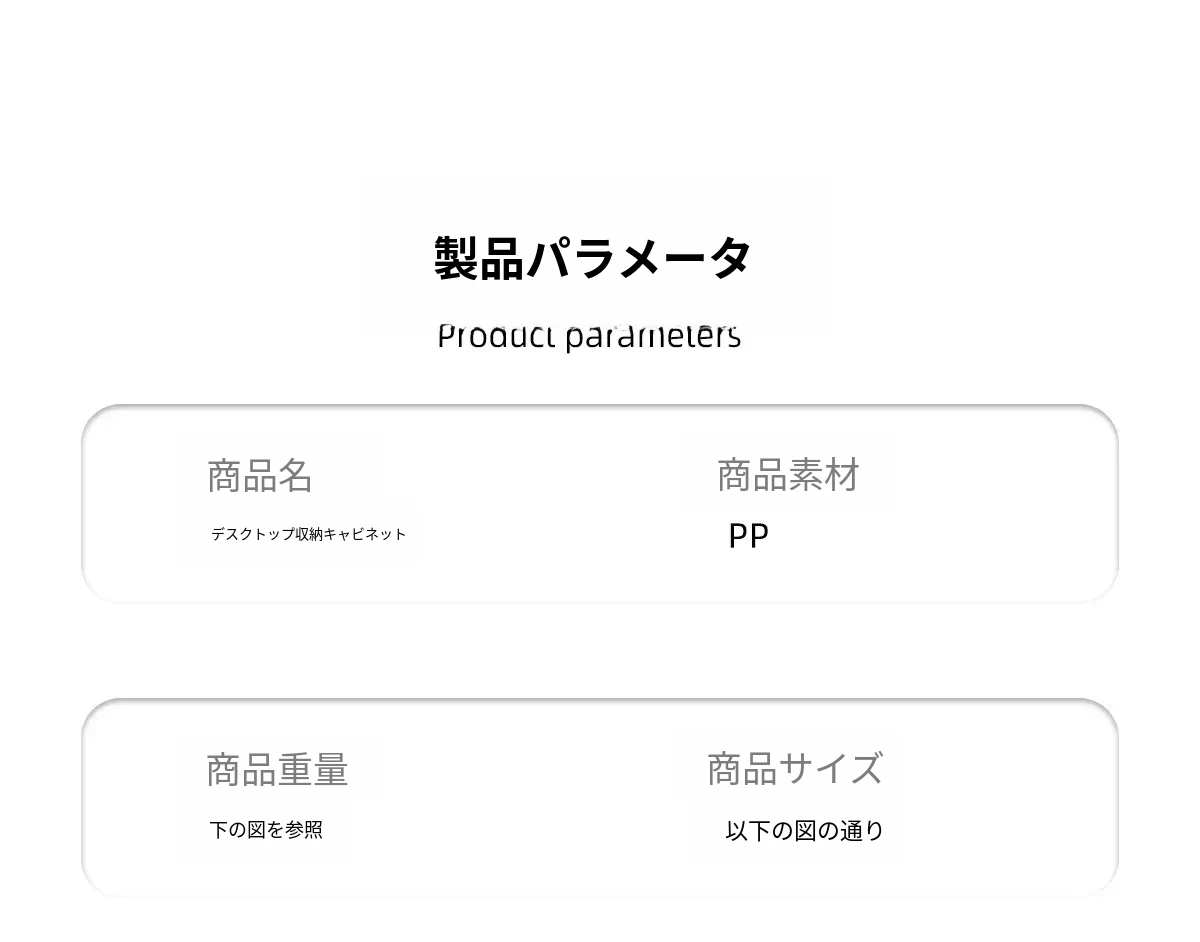Select the 商品サイズ label
The width and height of the screenshot is (1200, 942).
795,769
